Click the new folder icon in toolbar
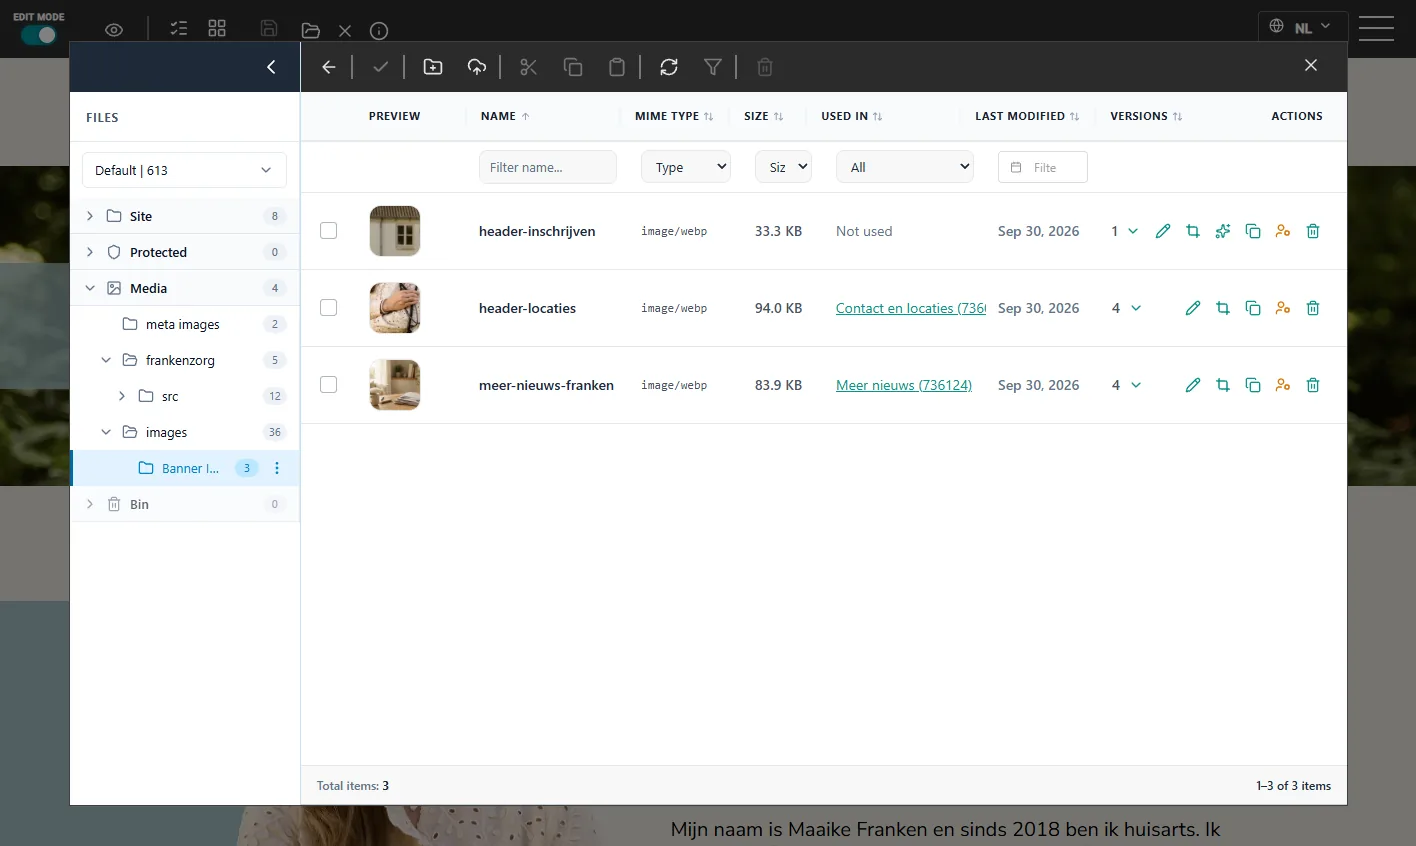The image size is (1416, 846). click(433, 67)
